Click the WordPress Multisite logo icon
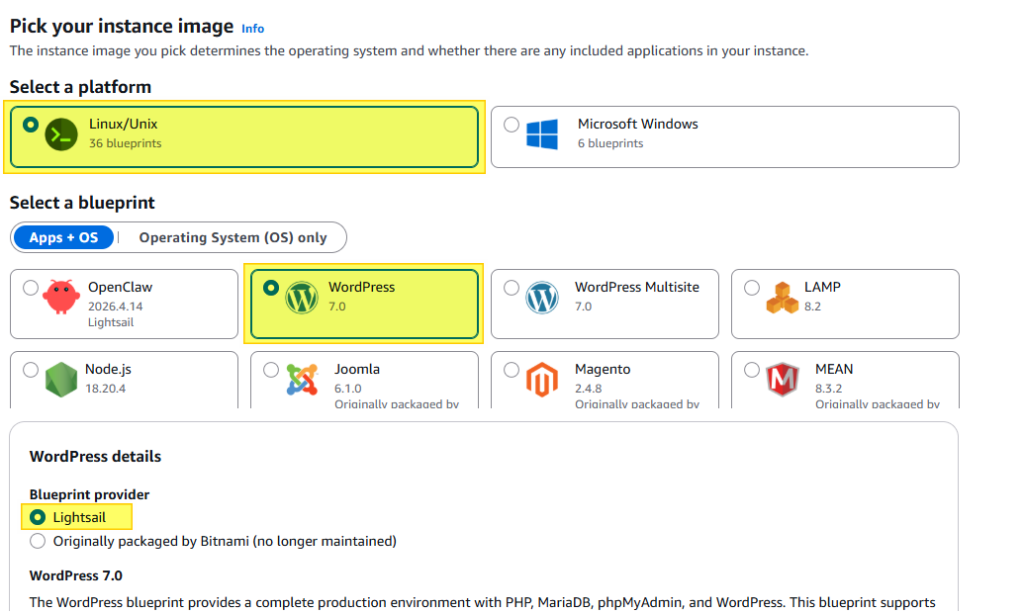This screenshot has width=1024, height=614. (x=542, y=298)
